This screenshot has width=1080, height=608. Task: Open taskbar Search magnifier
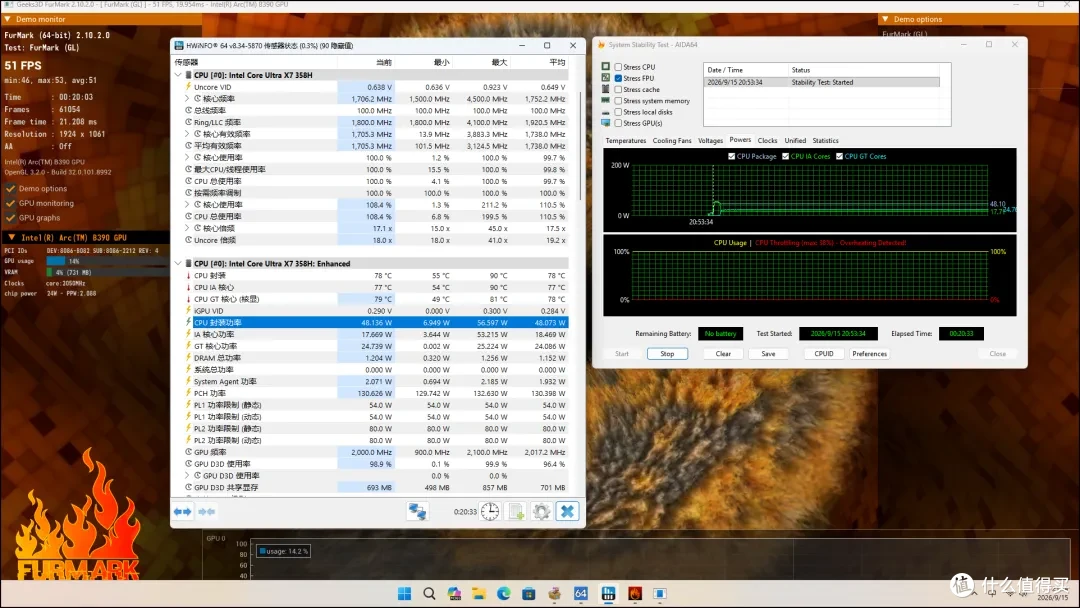(429, 594)
